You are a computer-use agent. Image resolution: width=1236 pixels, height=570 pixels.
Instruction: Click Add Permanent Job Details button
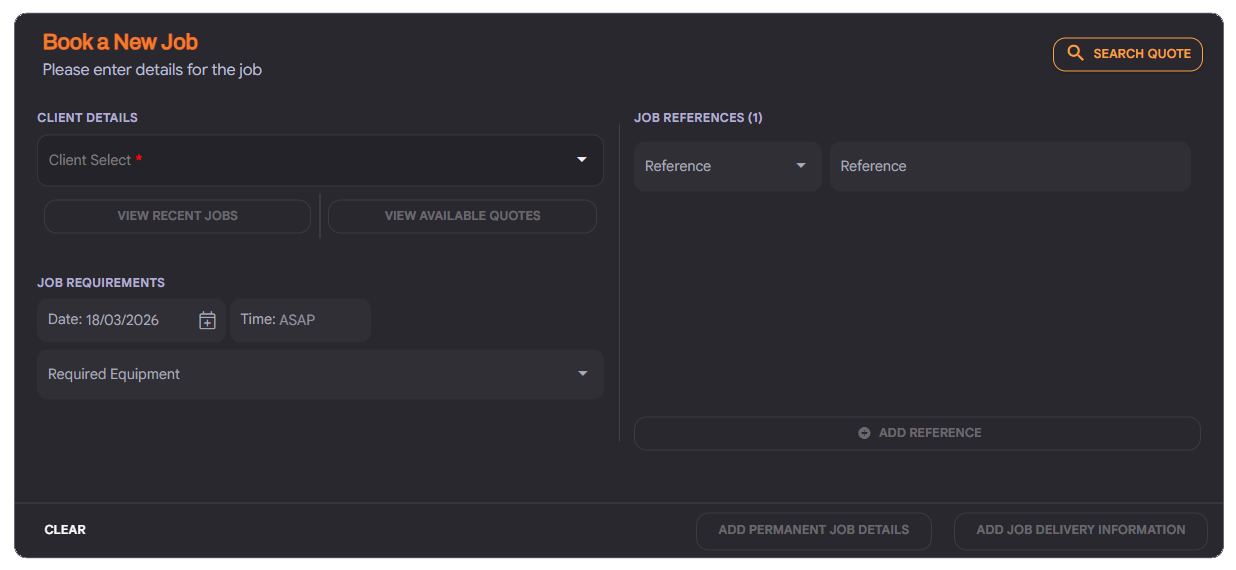814,530
